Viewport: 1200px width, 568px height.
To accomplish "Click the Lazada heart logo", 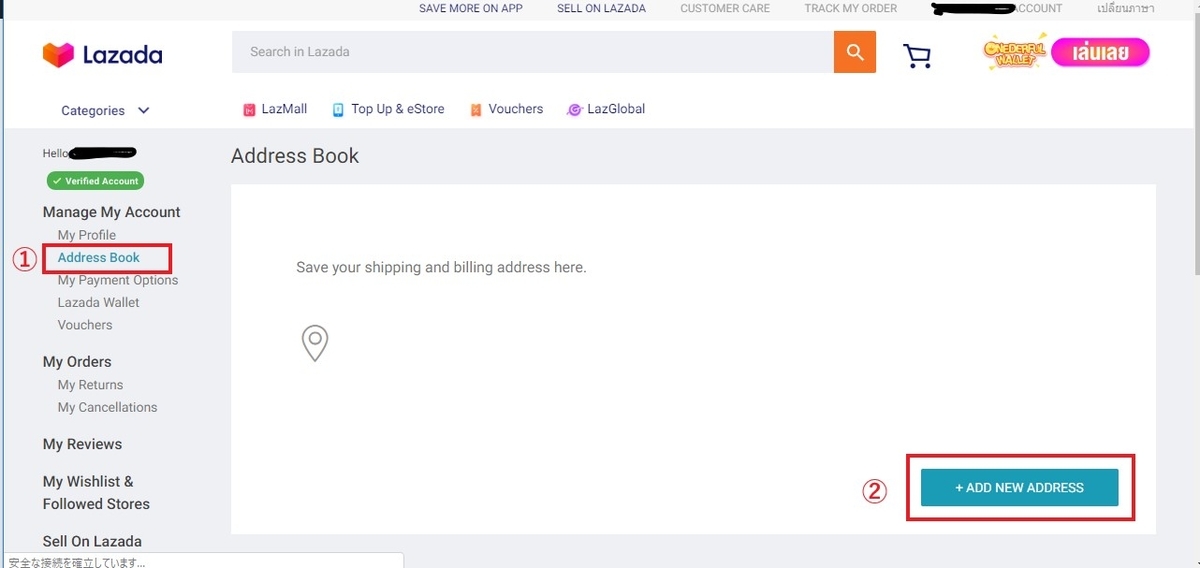I will (x=58, y=54).
